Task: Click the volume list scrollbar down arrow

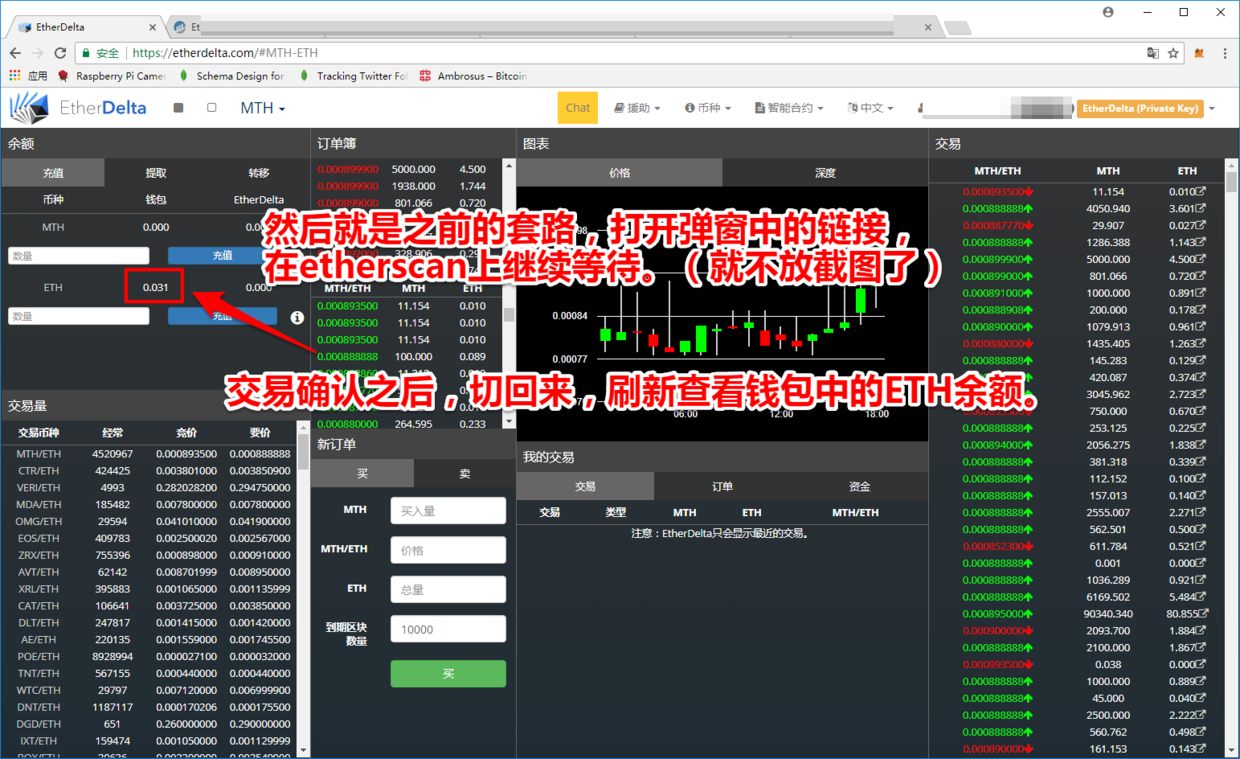Action: click(304, 749)
